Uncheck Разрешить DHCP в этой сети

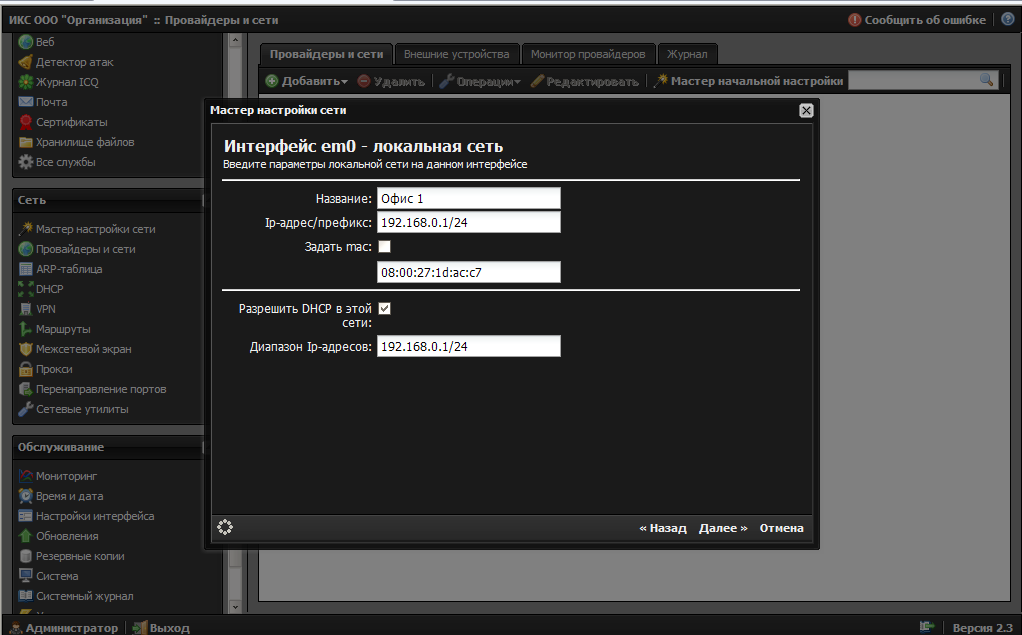point(385,308)
